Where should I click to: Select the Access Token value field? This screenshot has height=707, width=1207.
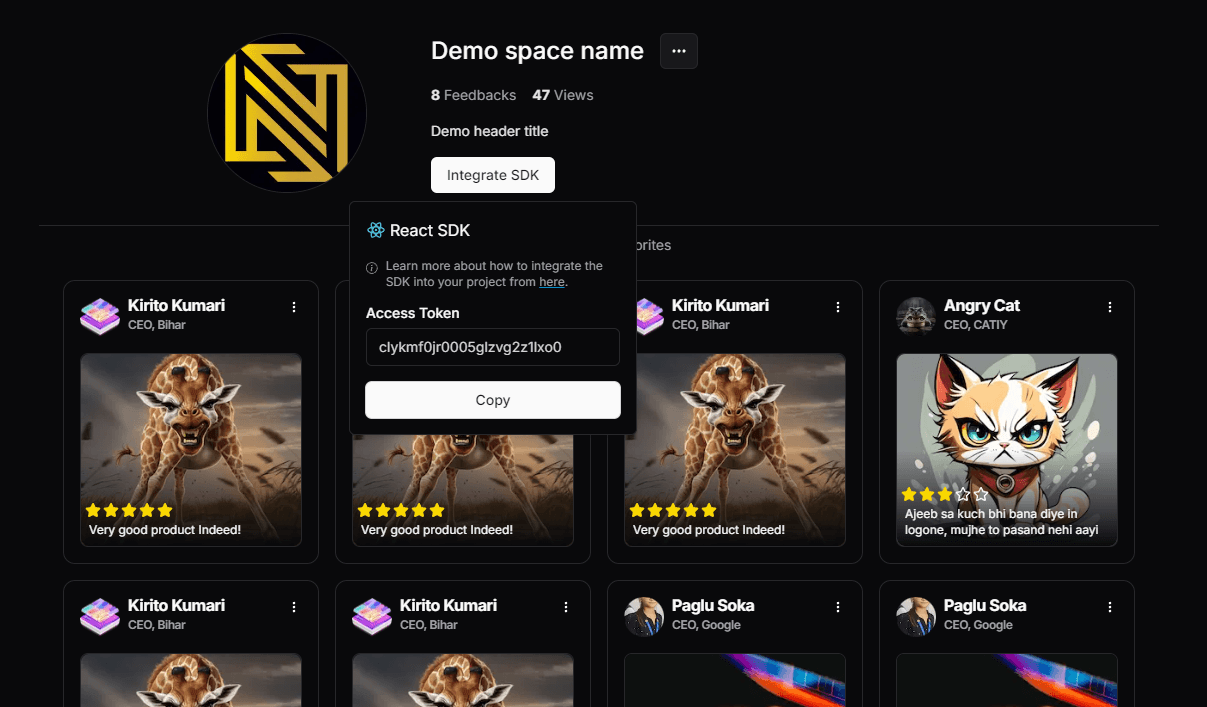click(x=493, y=347)
